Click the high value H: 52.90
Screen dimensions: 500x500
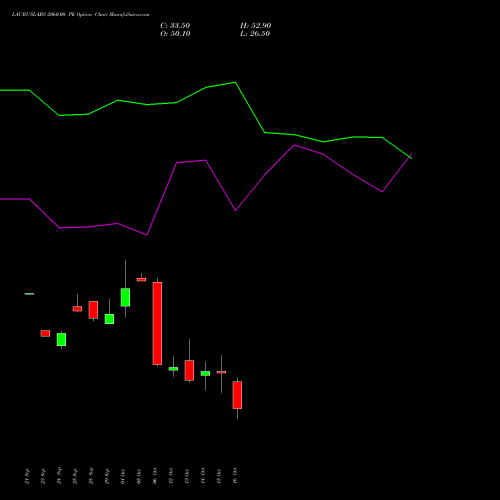click(255, 26)
